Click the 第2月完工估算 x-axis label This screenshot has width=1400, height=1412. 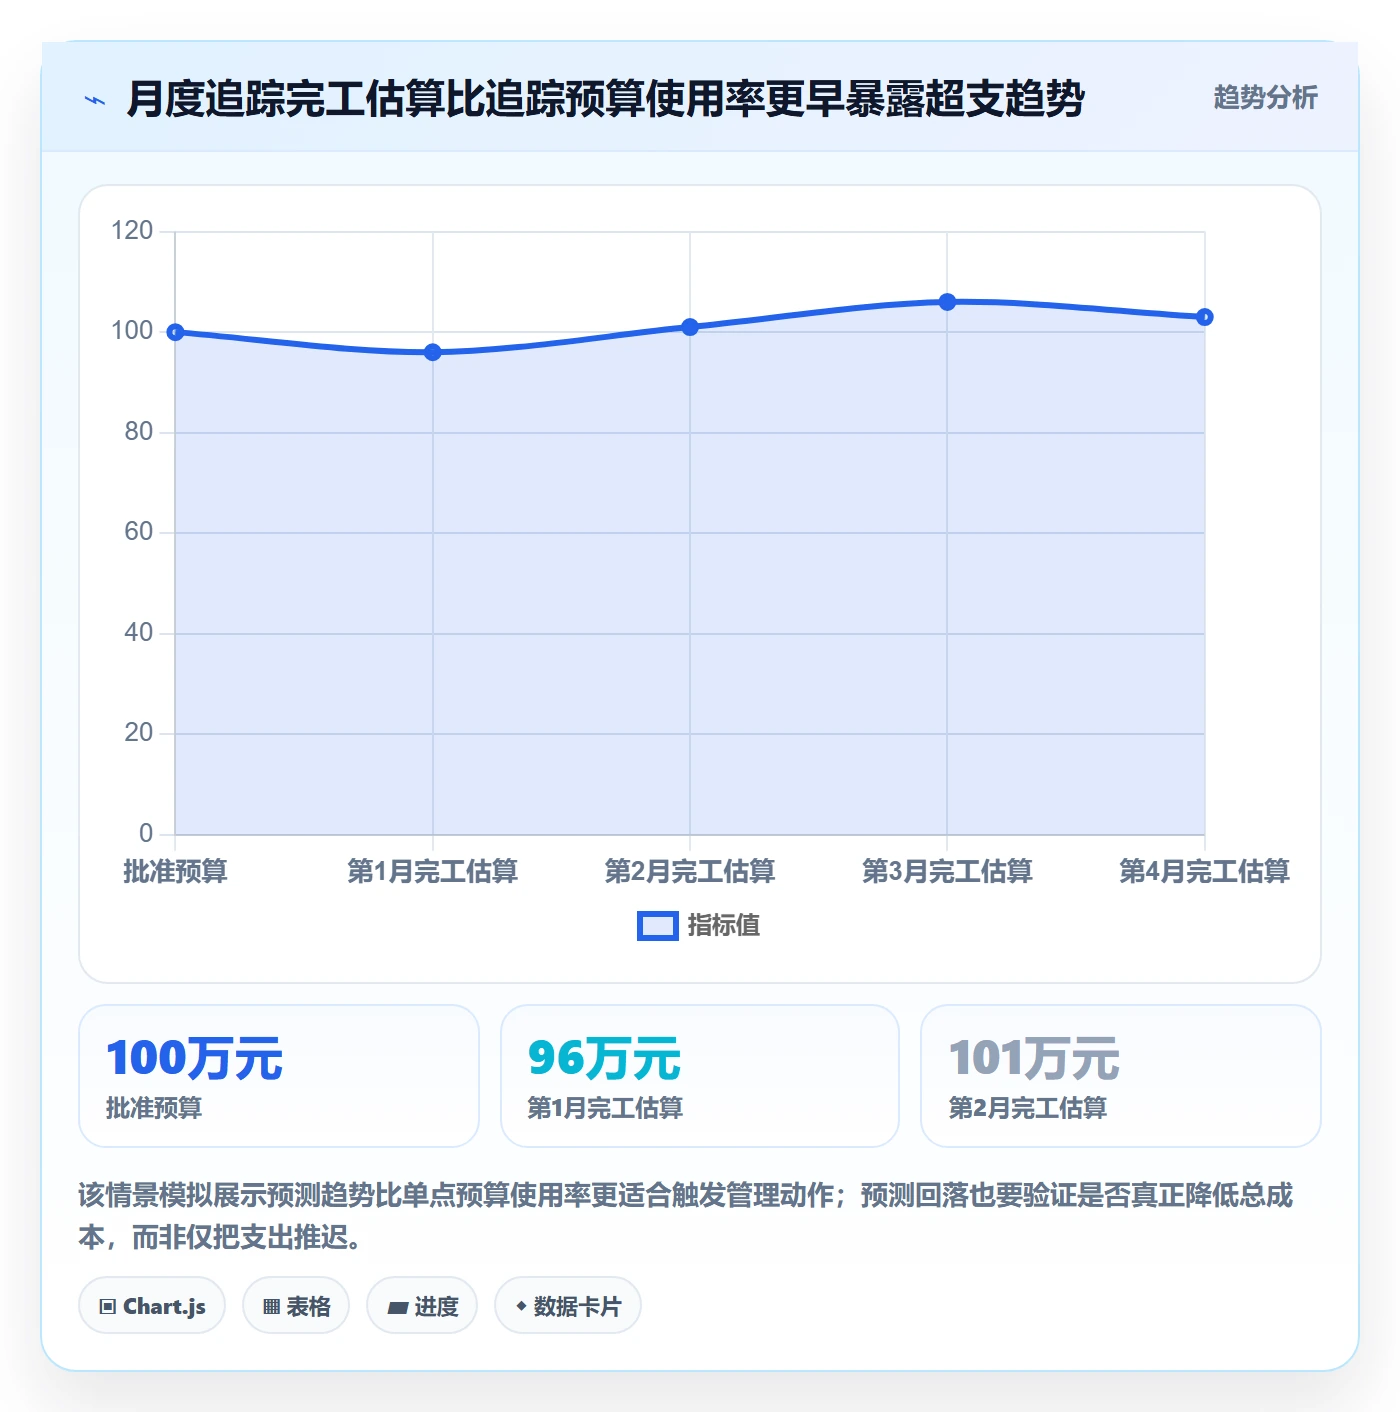(x=690, y=871)
